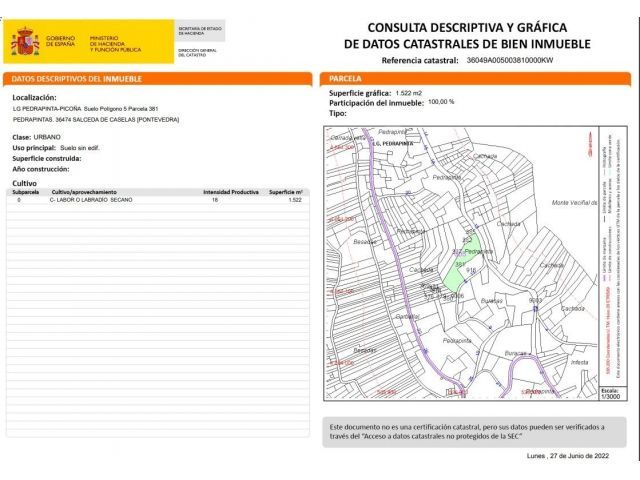Click subparcela cell '0' in table

[x=19, y=200]
